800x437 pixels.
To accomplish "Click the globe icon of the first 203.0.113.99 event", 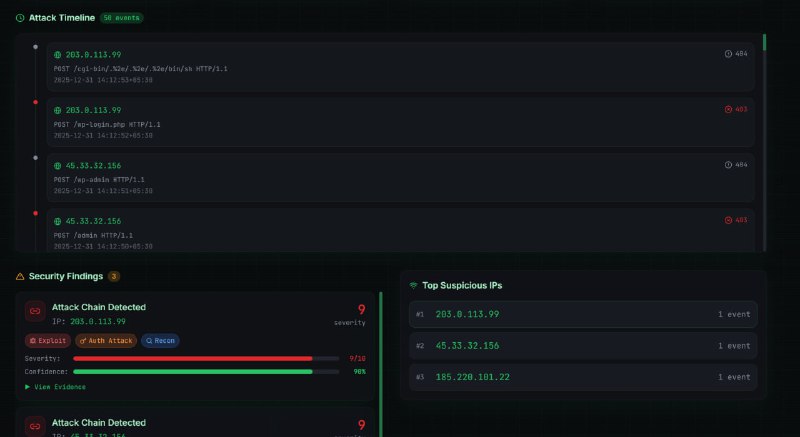I will click(x=58, y=55).
